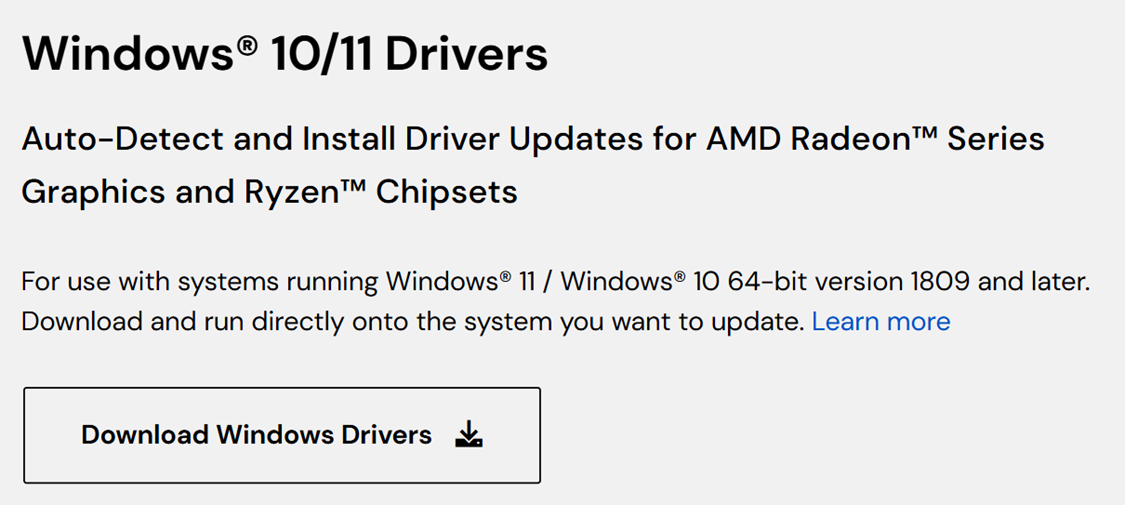Click the "10/11" numbers in the heading
The image size is (1125, 505).
point(321,53)
